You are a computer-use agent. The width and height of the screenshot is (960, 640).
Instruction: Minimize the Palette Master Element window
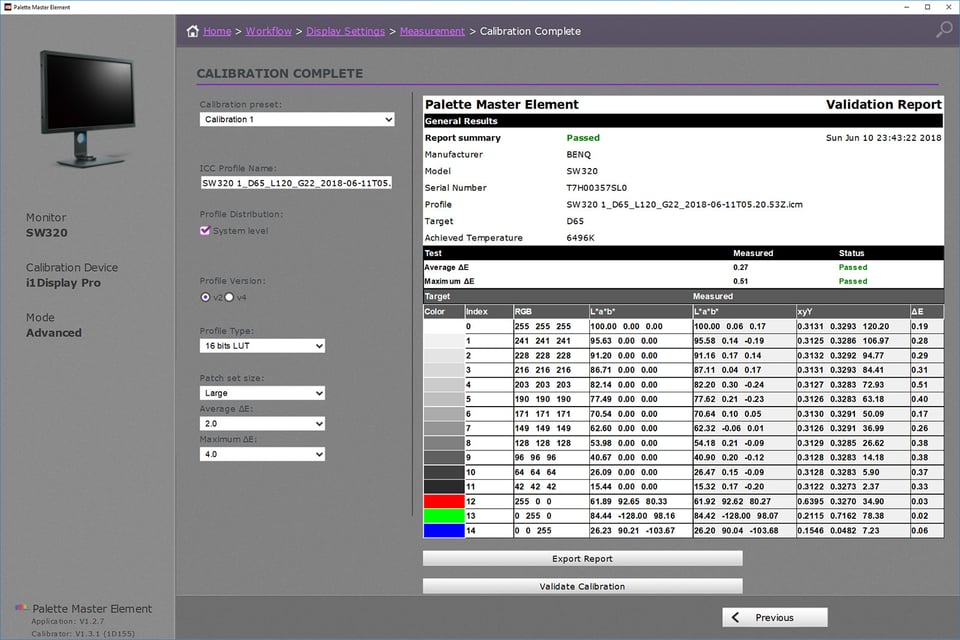(x=907, y=7)
